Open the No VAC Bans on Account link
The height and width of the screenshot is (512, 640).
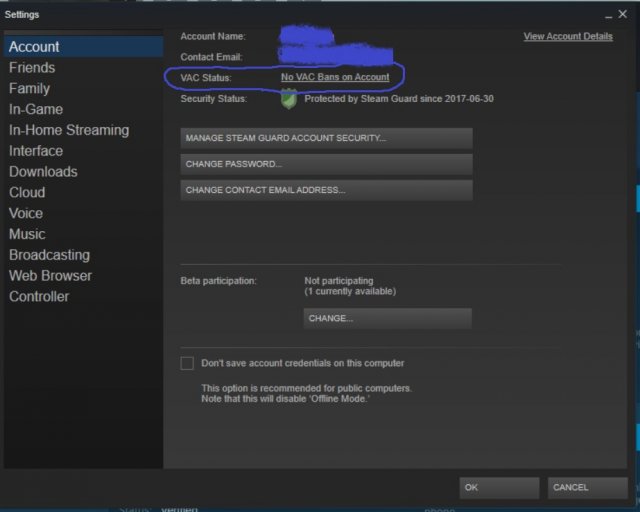pyautogui.click(x=335, y=77)
